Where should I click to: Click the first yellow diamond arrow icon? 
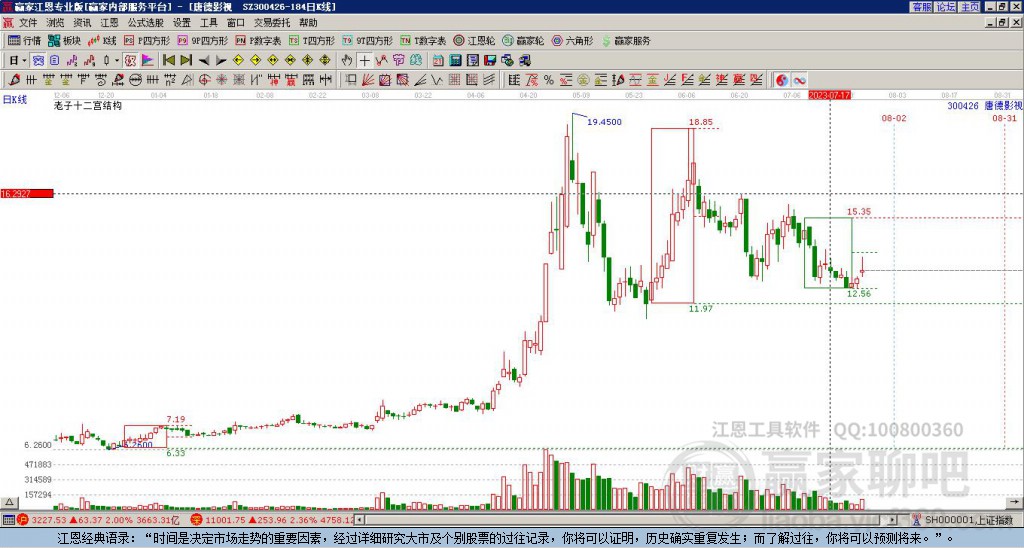point(238,61)
